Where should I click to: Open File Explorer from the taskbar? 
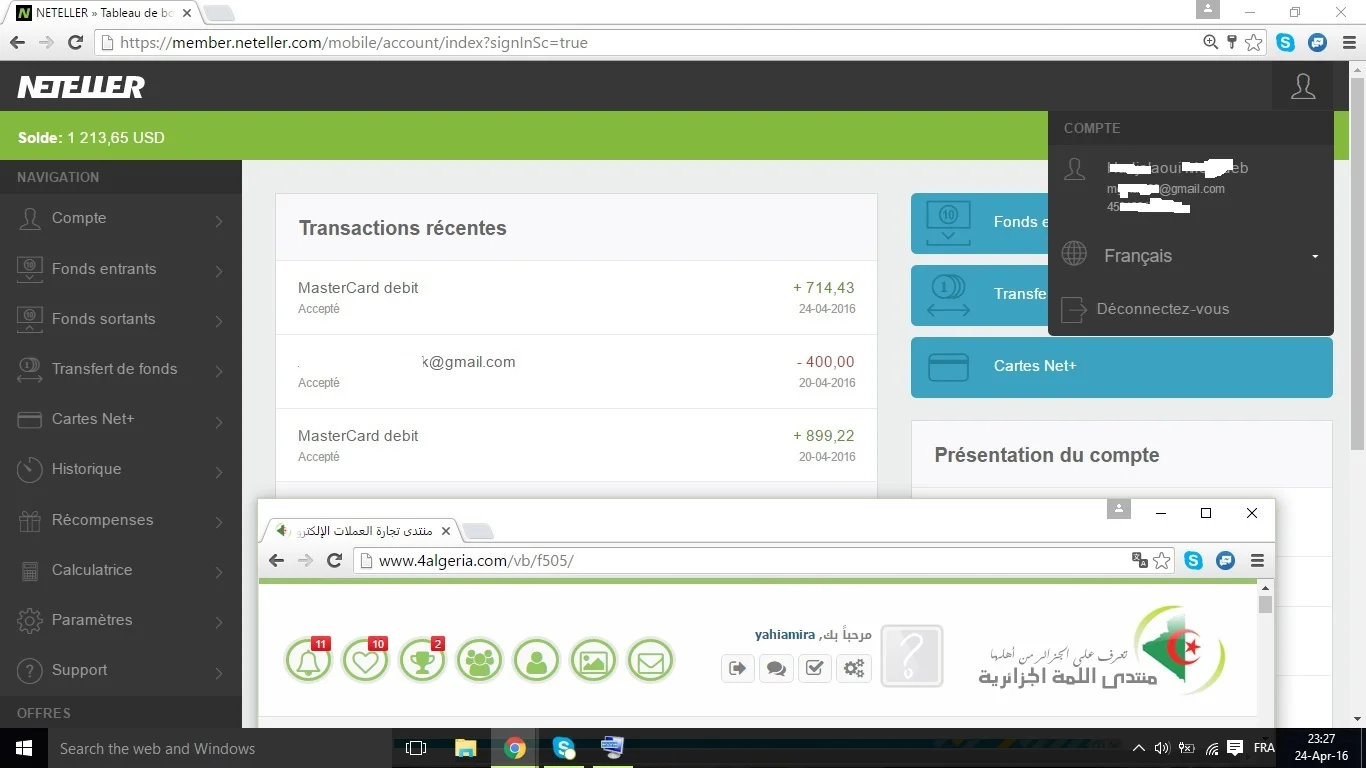[x=465, y=748]
